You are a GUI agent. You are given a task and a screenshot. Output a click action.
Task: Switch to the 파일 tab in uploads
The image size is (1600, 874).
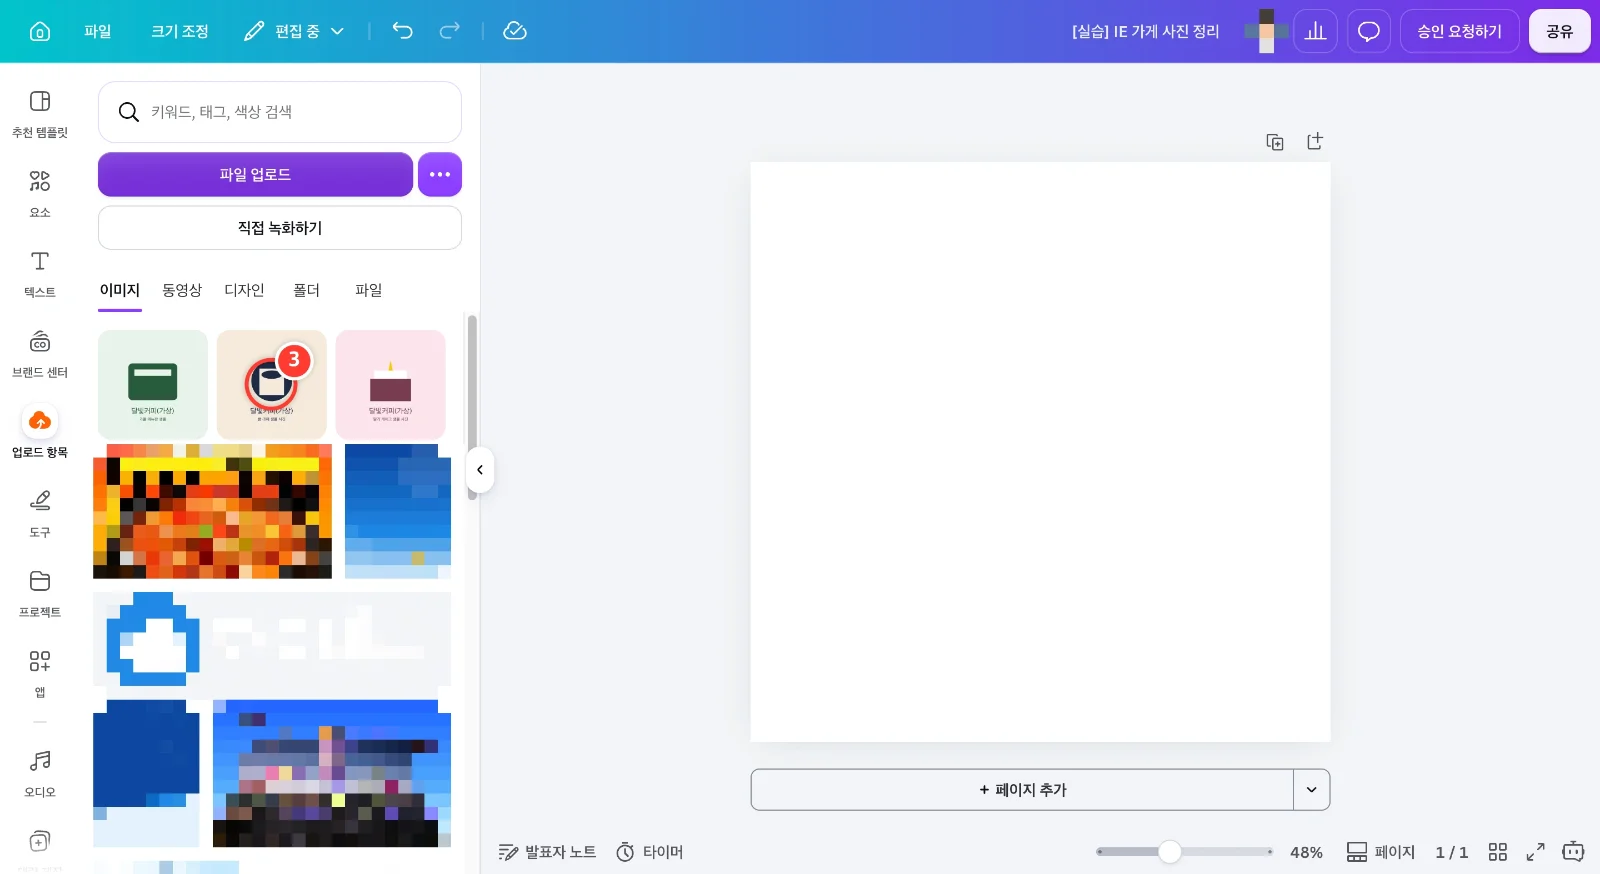368,290
